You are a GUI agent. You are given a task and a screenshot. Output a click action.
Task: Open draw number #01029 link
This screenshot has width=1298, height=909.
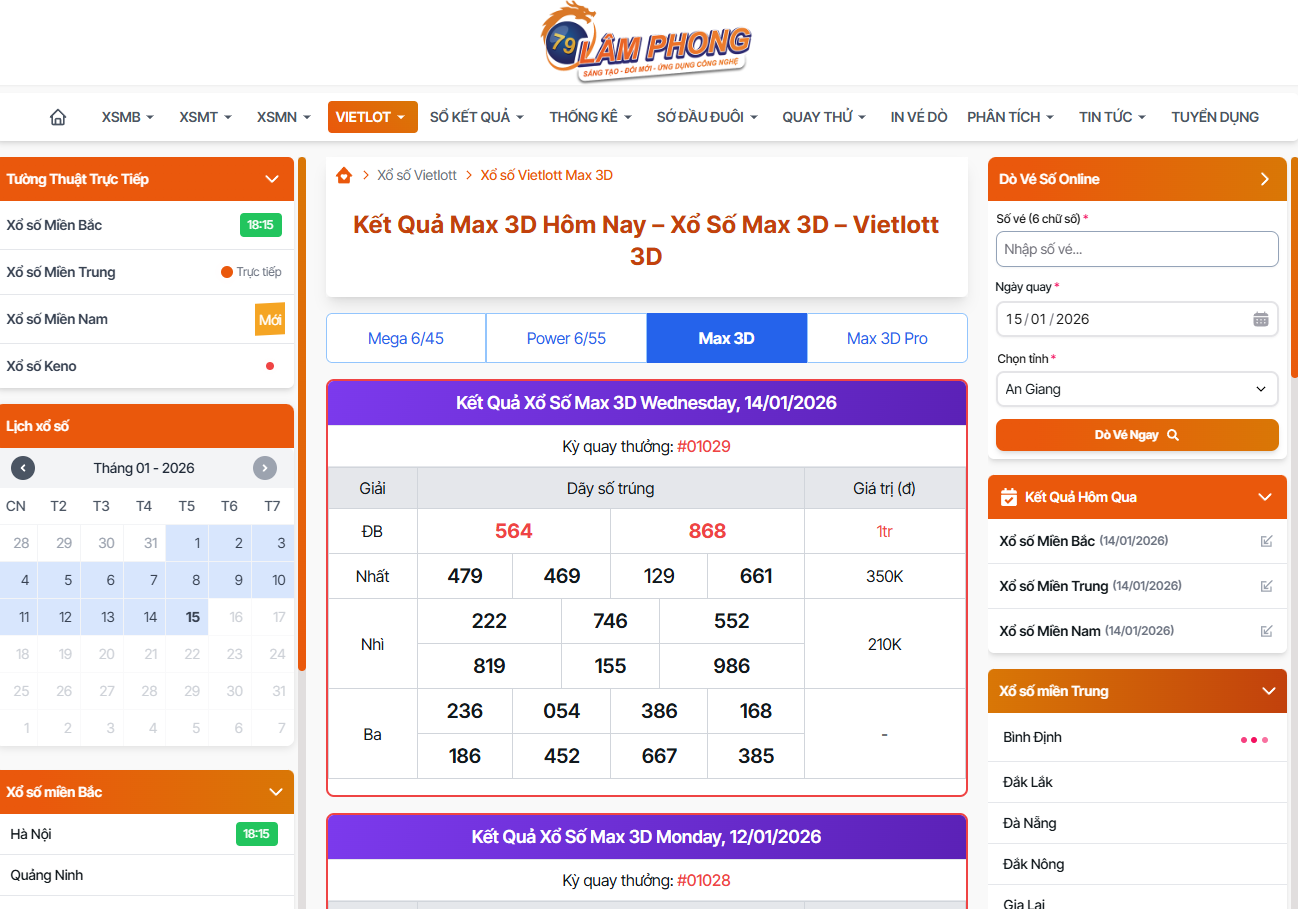tap(703, 446)
